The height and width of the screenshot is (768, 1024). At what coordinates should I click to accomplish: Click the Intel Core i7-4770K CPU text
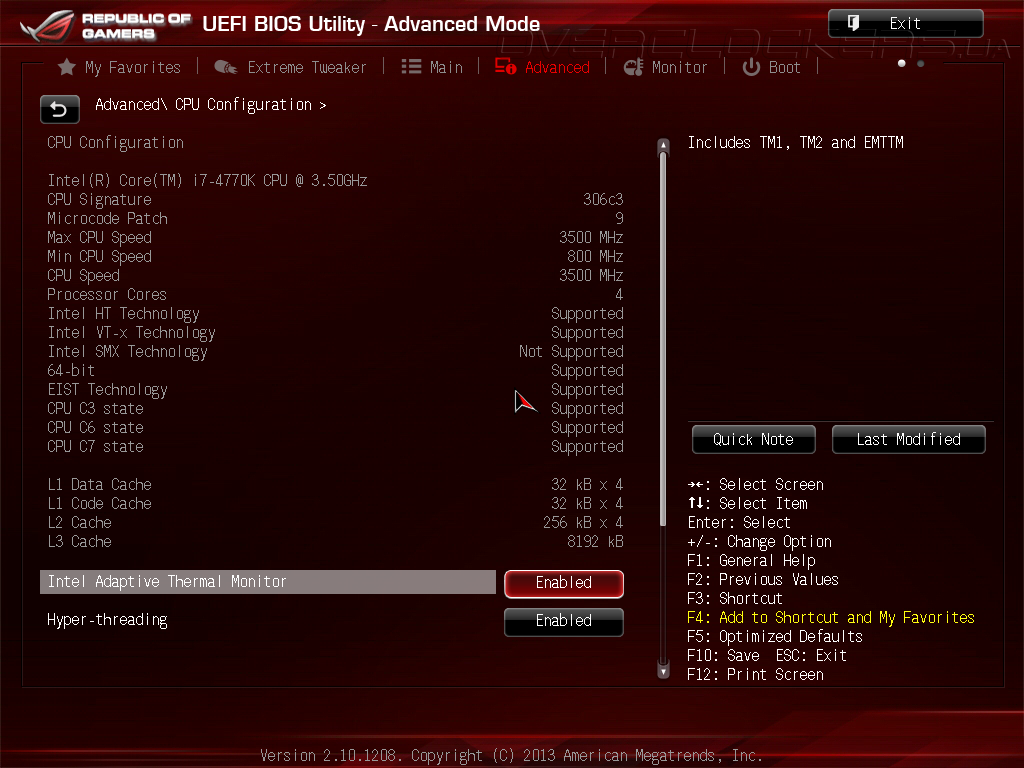pyautogui.click(x=207, y=180)
